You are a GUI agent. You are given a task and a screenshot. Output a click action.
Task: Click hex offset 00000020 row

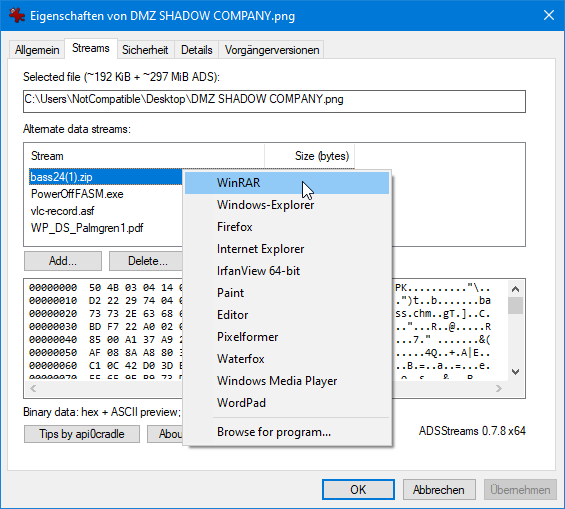point(53,313)
